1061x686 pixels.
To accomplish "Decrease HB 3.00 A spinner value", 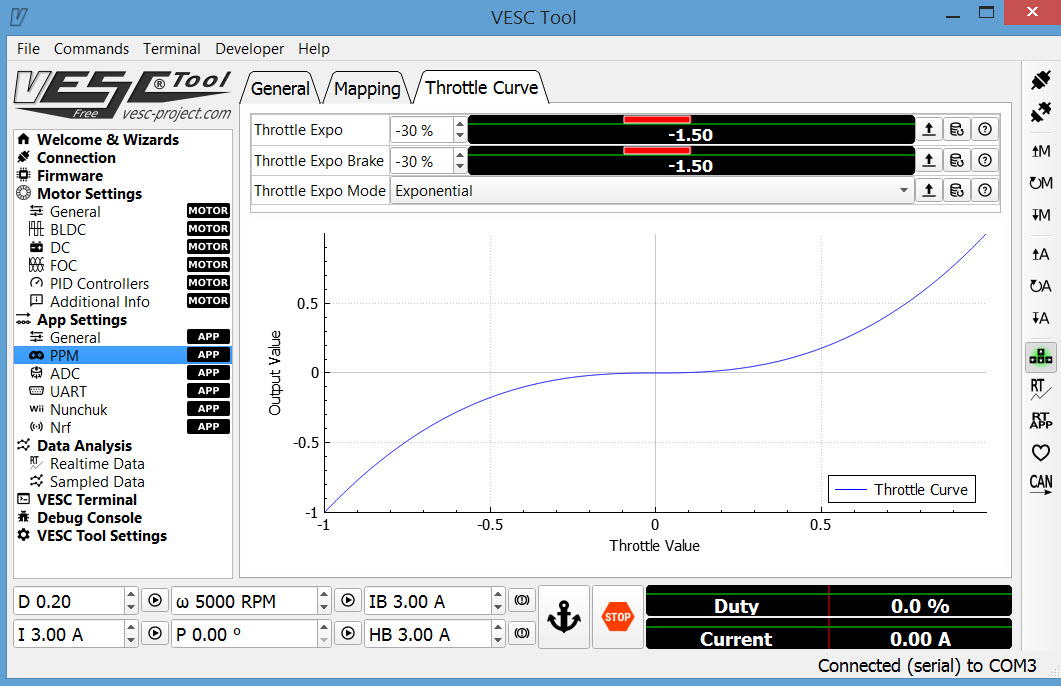I will tap(499, 640).
